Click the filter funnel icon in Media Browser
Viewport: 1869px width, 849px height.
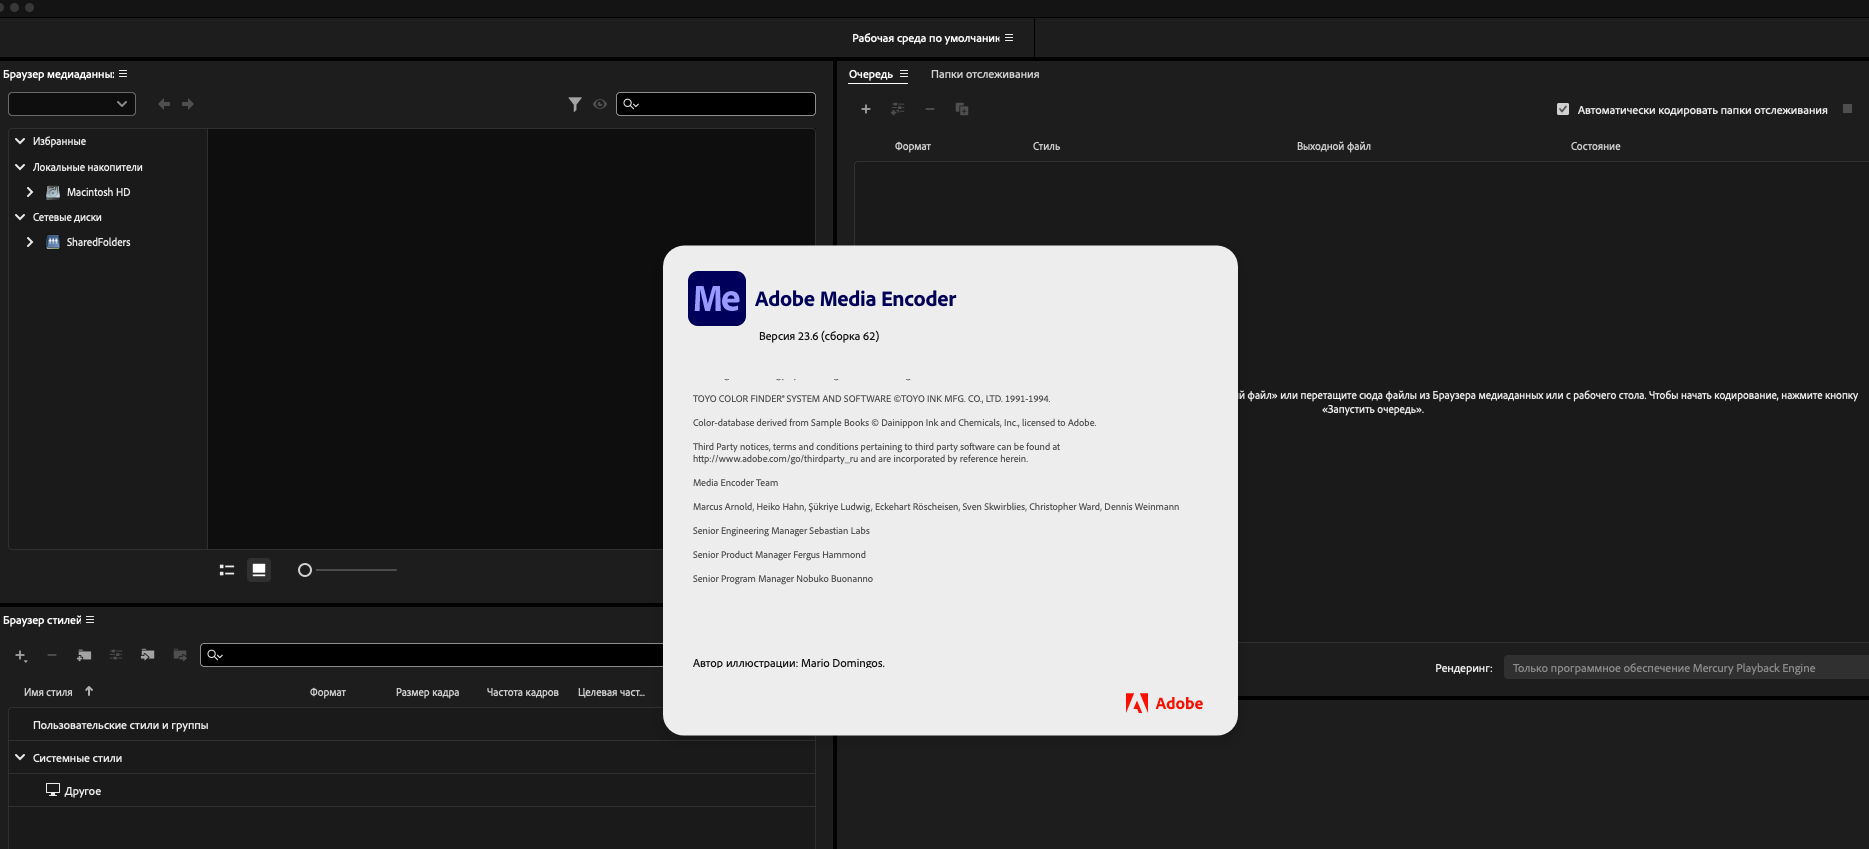pyautogui.click(x=575, y=104)
